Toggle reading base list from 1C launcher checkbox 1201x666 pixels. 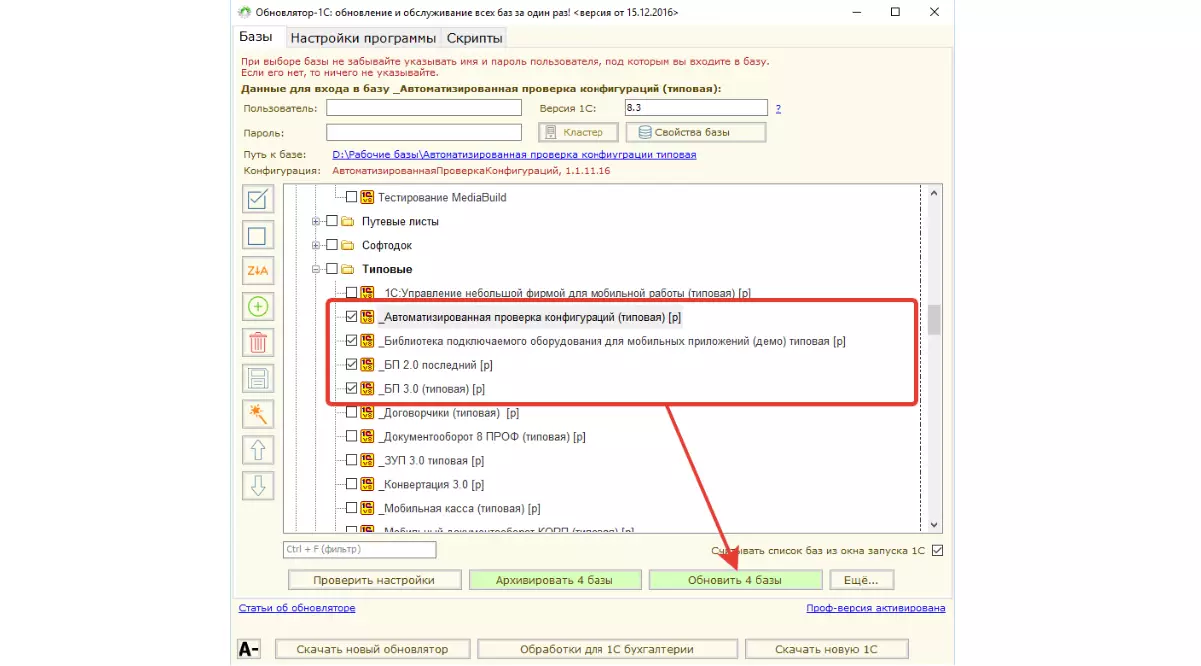[x=937, y=550]
